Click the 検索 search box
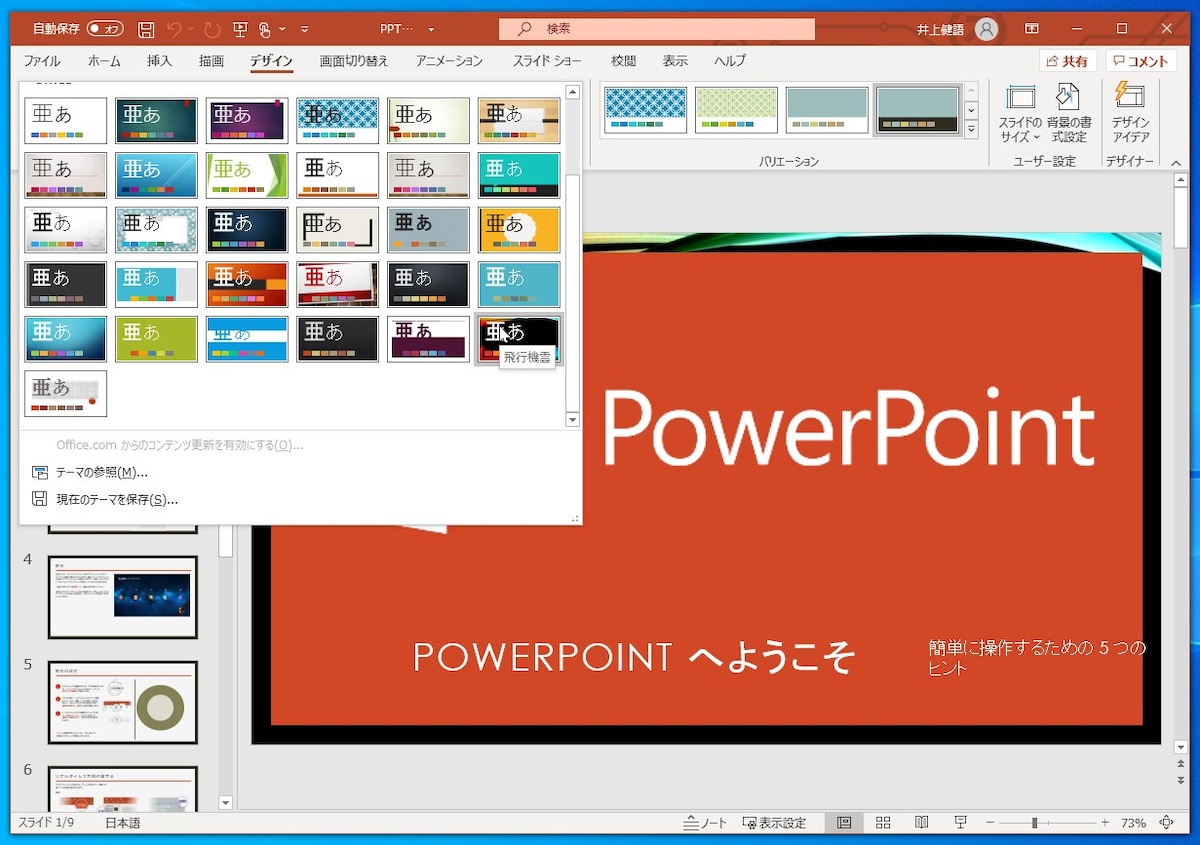The height and width of the screenshot is (845, 1200). [657, 29]
